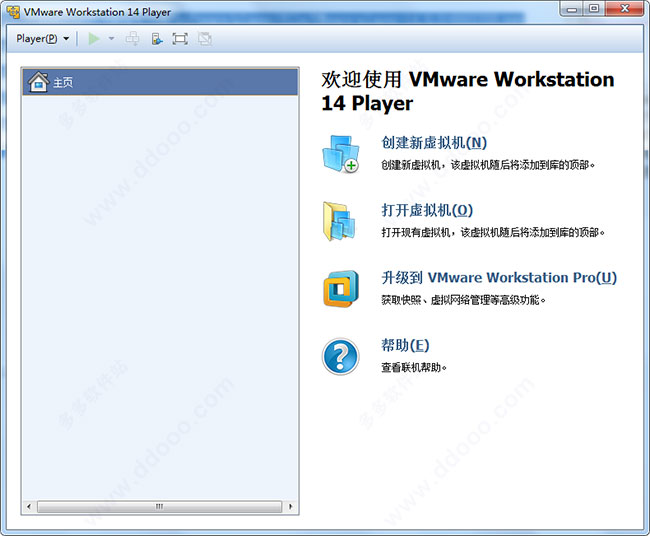
Task: Click the home house icon in library
Action: [x=39, y=82]
